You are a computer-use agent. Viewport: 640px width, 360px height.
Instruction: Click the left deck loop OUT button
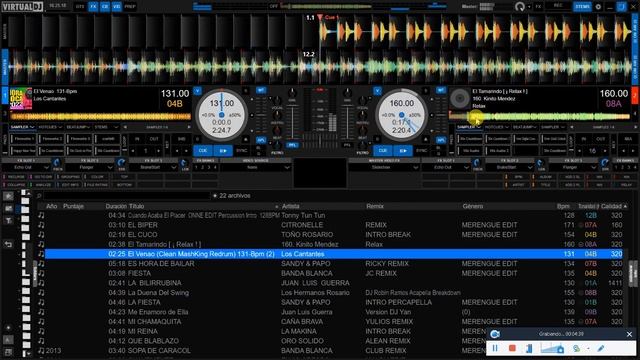point(154,139)
